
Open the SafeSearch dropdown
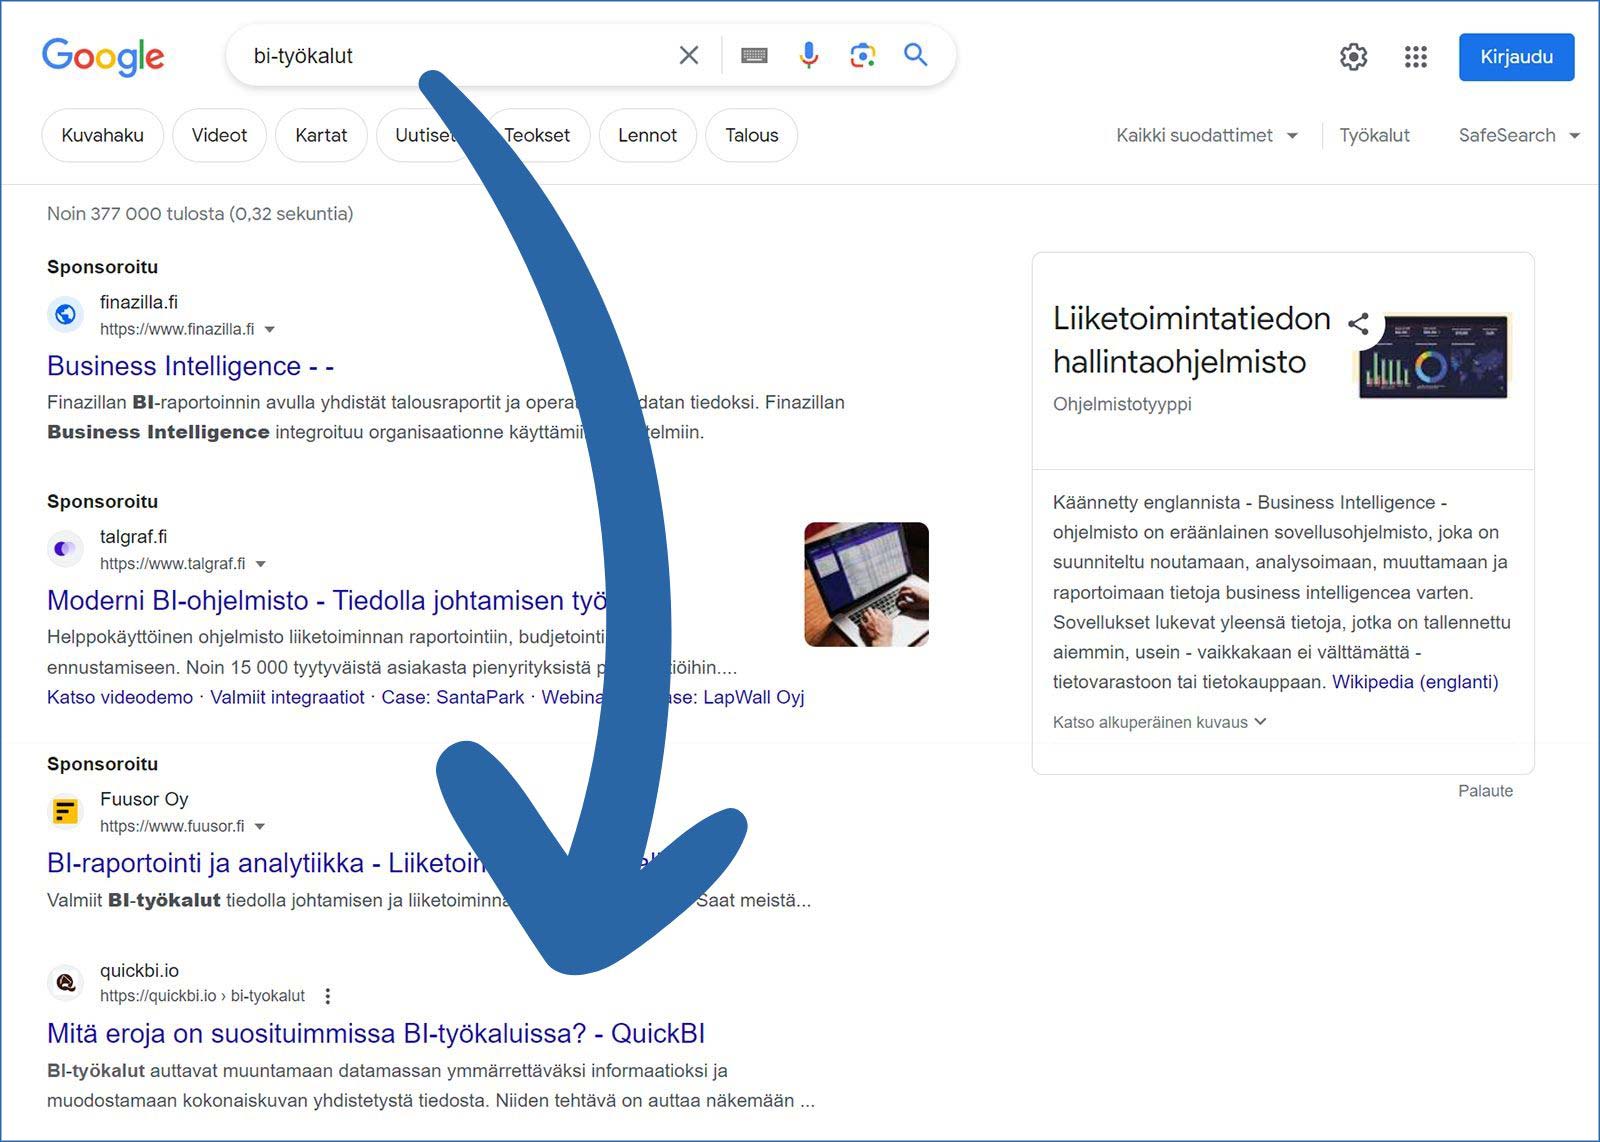(1518, 135)
